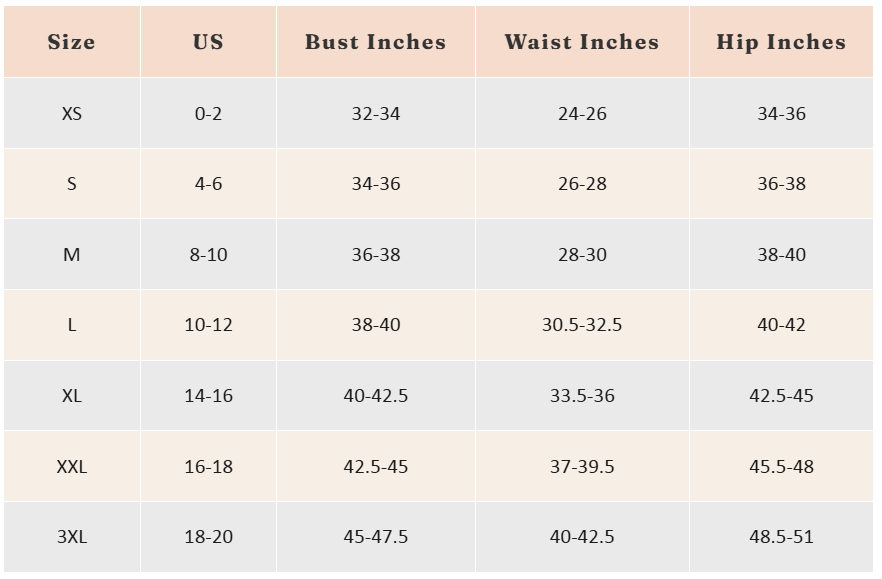The width and height of the screenshot is (882, 579).
Task: Select the XXL size row label
Action: tap(71, 467)
